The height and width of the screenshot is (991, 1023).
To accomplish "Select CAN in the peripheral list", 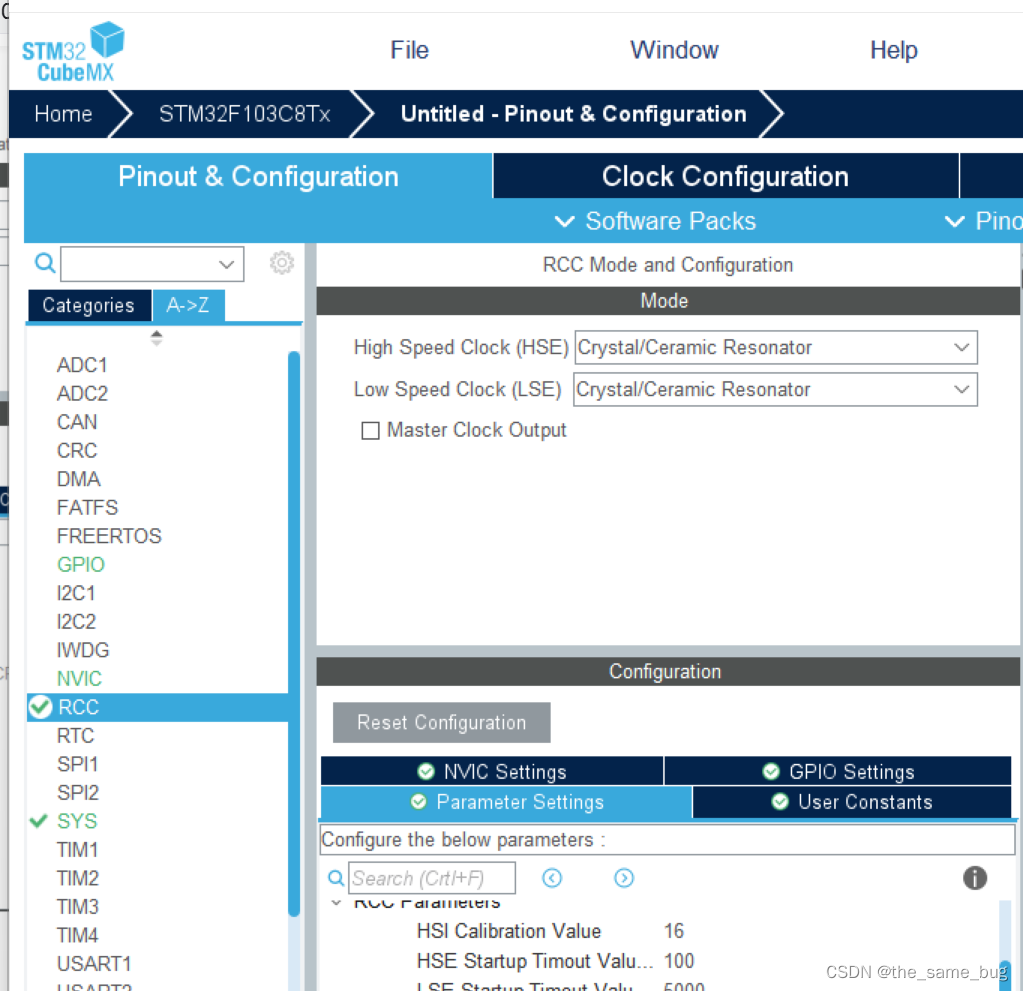I will [77, 422].
